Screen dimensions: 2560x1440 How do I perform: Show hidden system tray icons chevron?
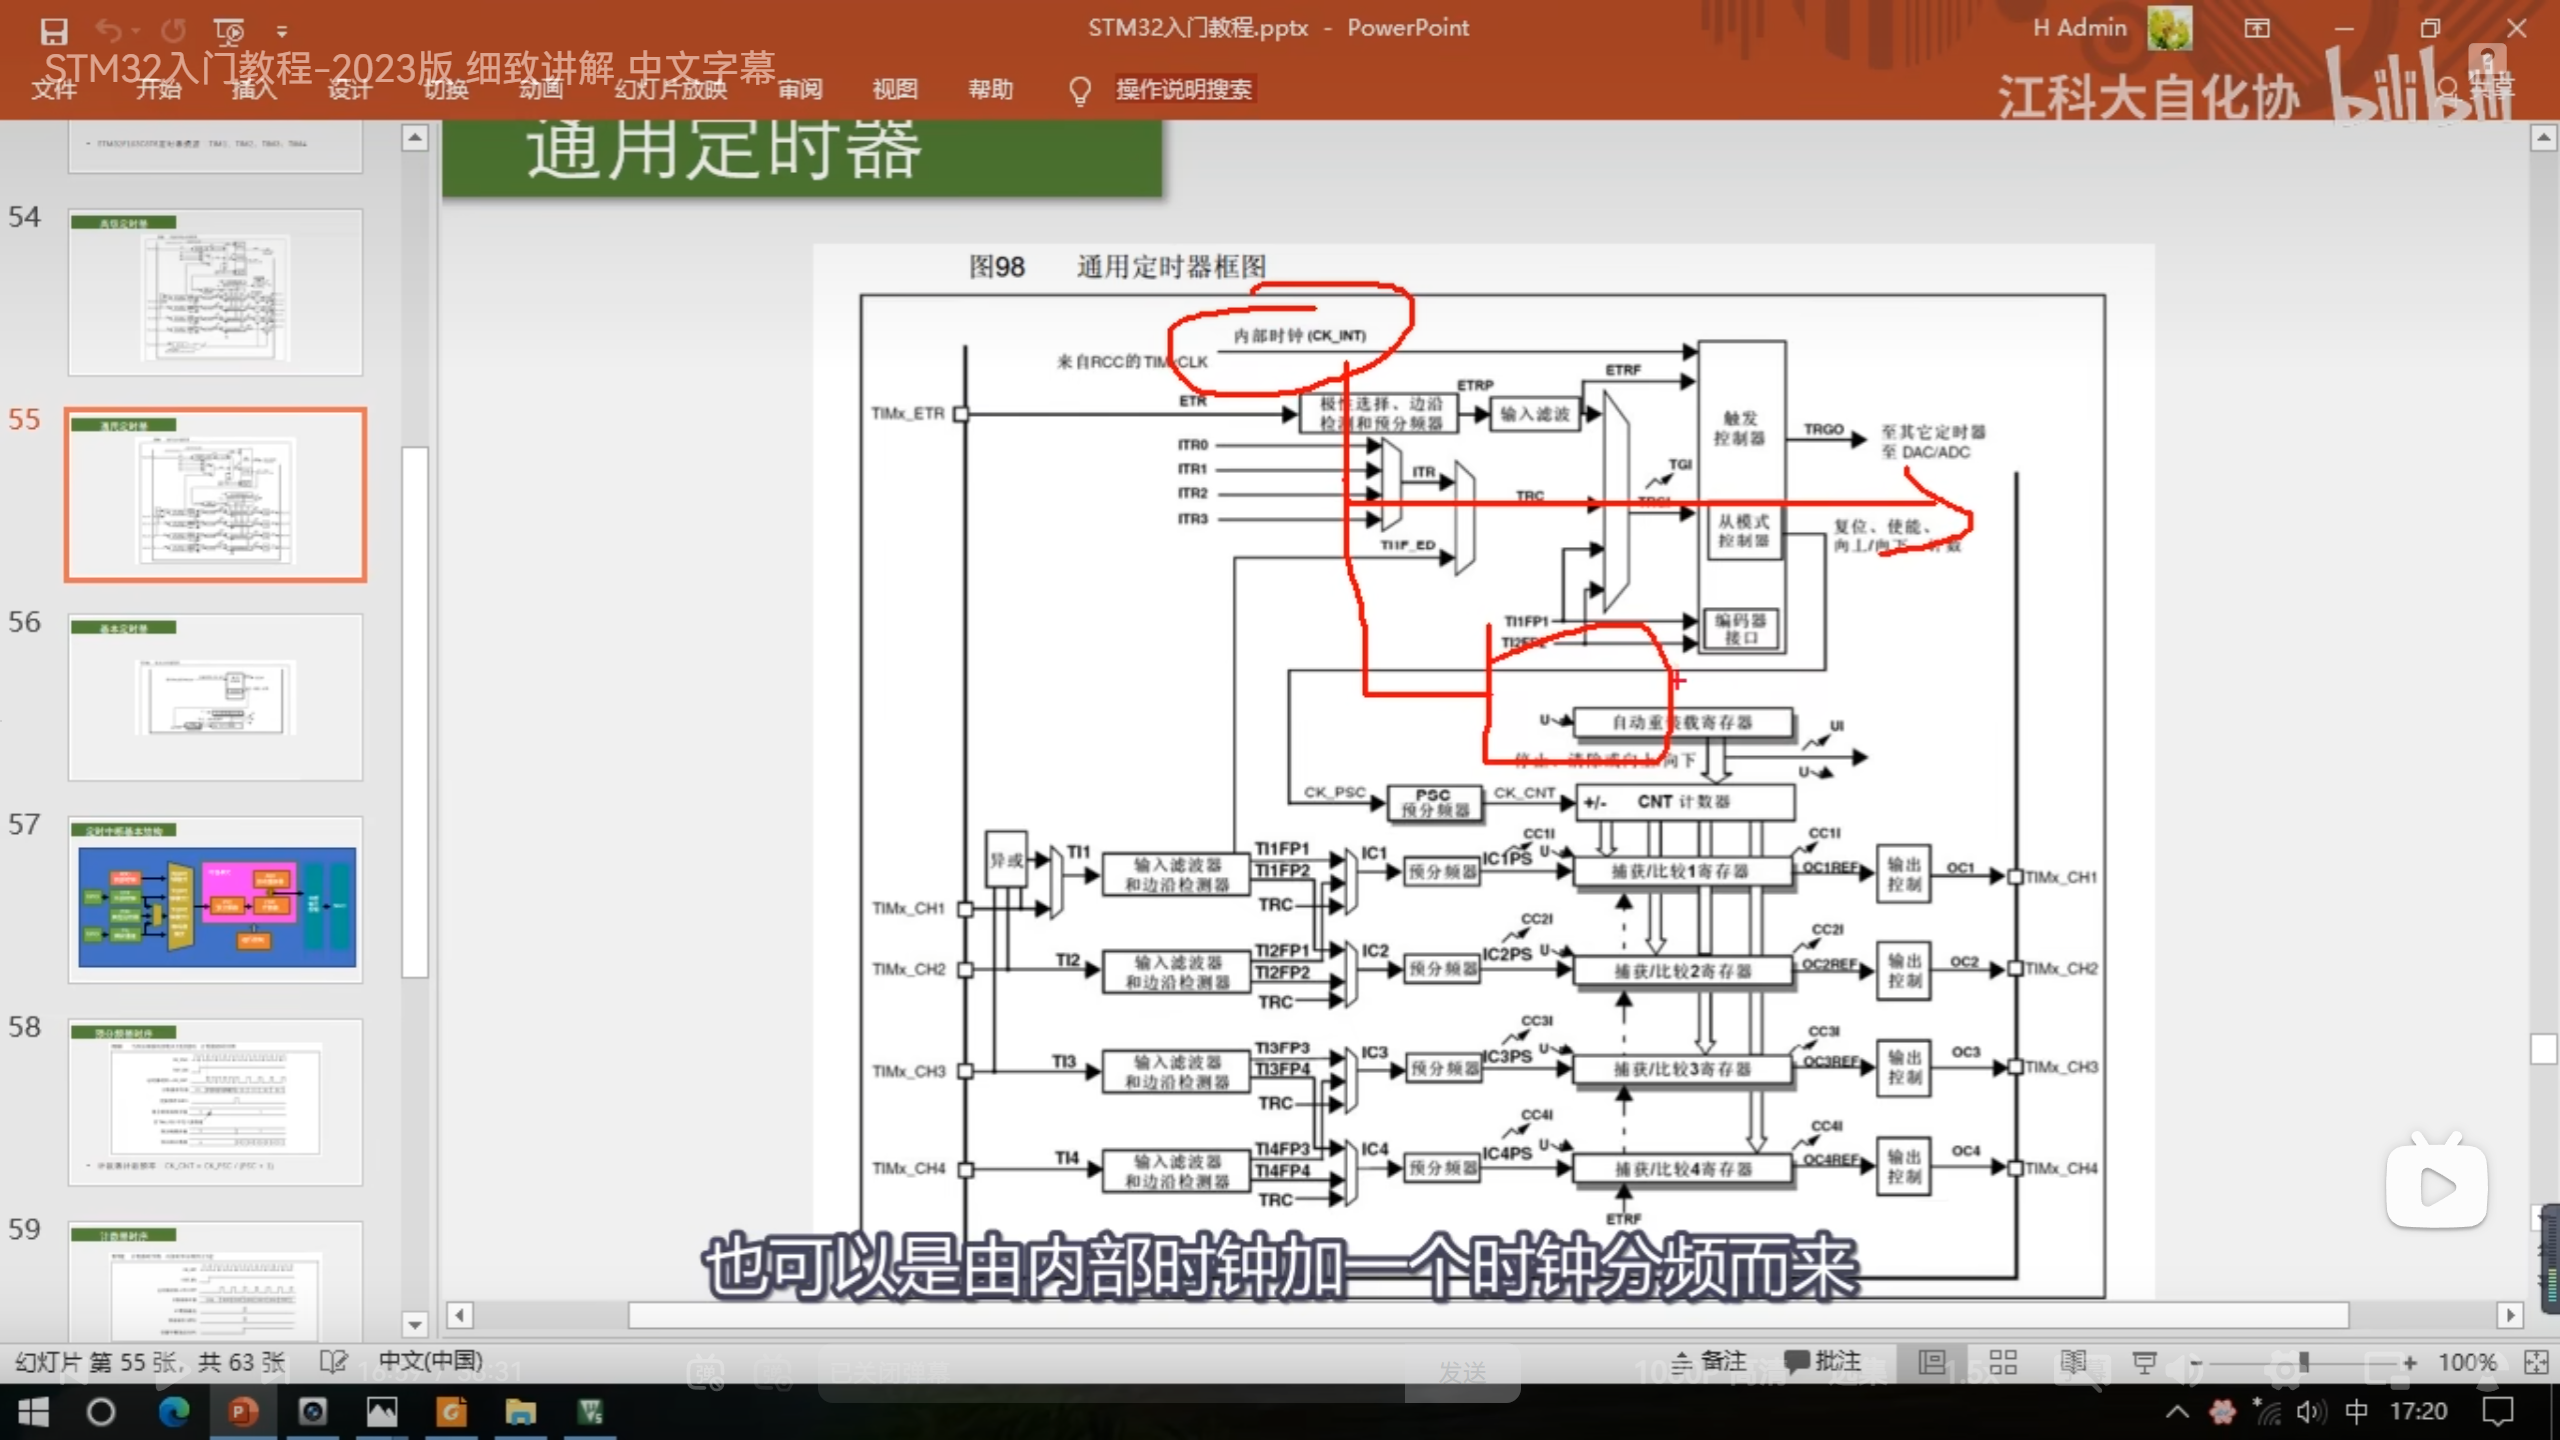(x=2176, y=1412)
